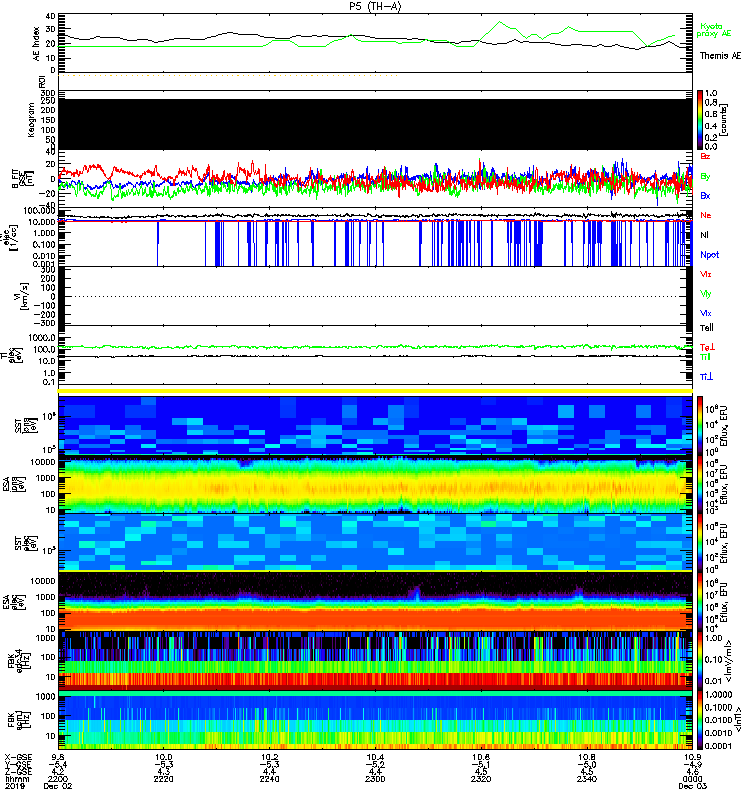Click the density plot with blue spikes
This screenshot has width=750, height=800.
375,237
